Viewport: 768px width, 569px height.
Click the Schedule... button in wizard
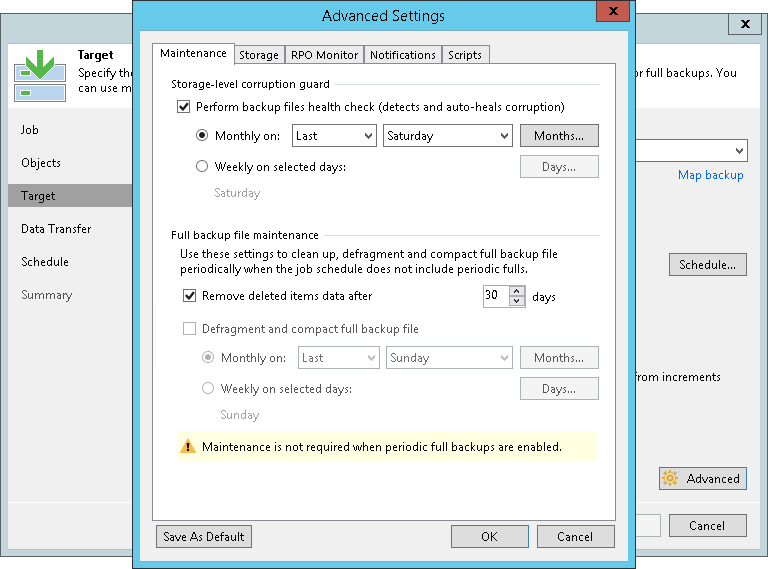click(x=708, y=265)
